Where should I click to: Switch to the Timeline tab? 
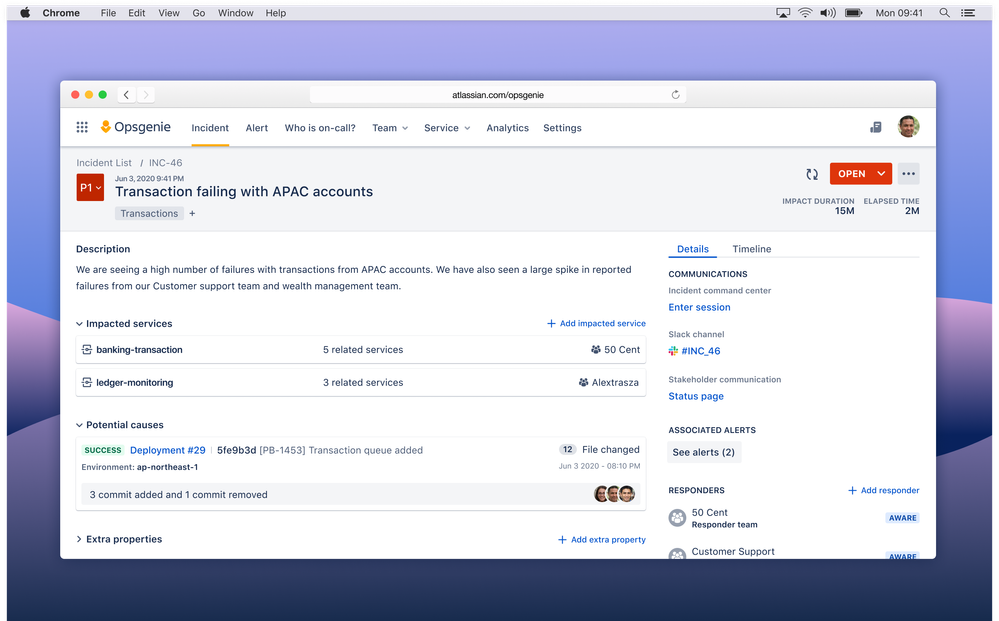click(x=752, y=249)
